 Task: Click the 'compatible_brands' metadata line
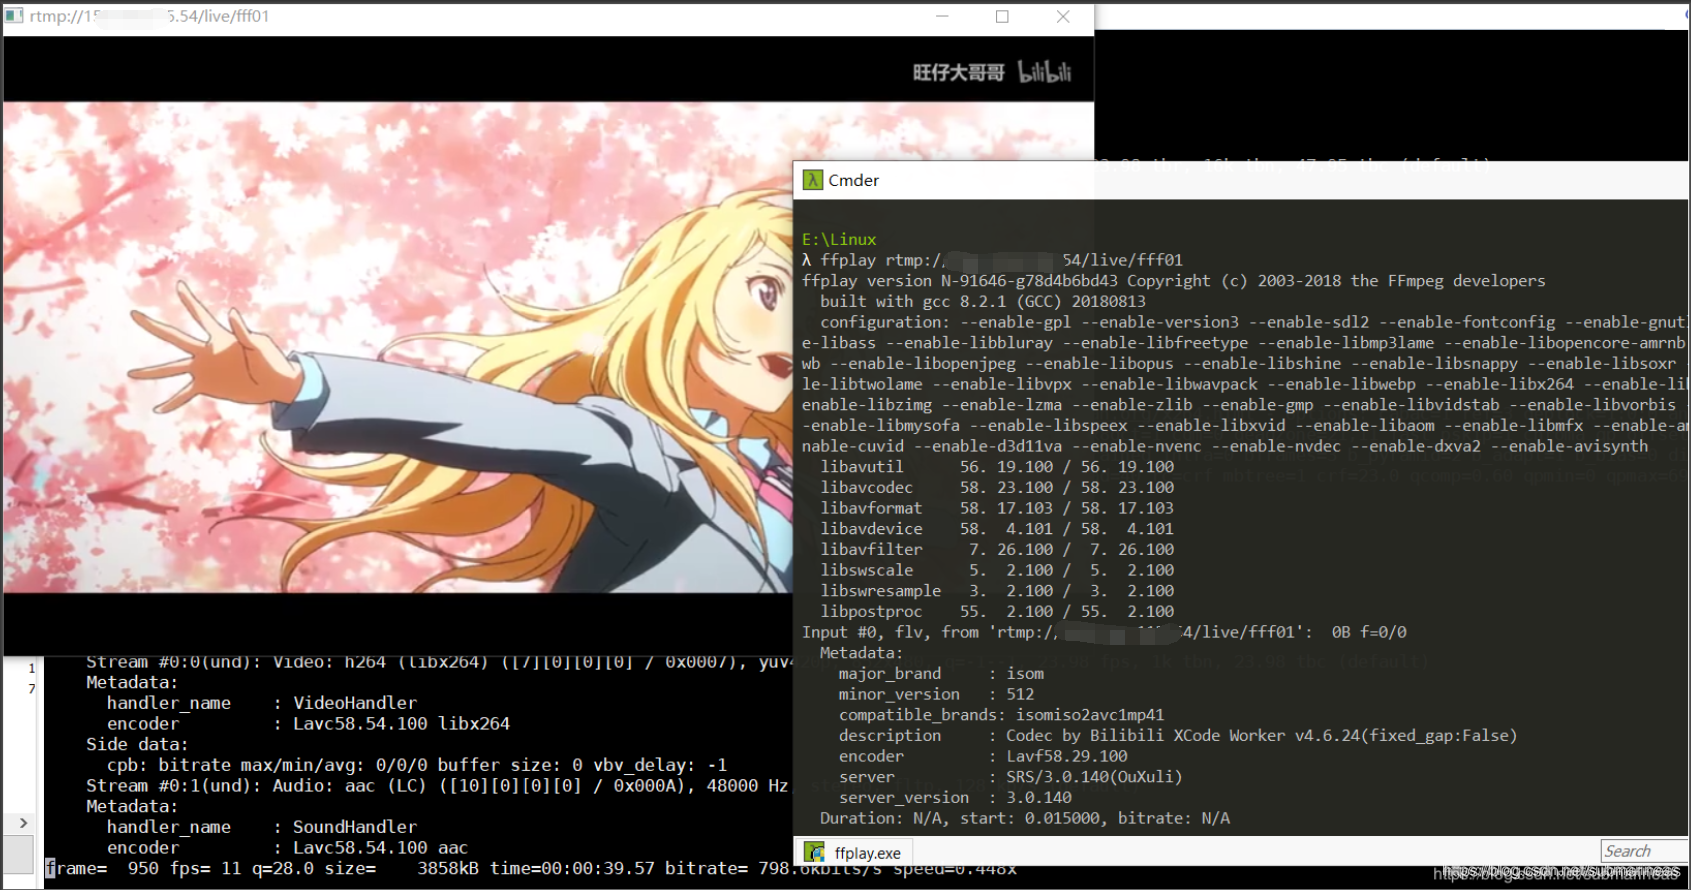[1001, 715]
